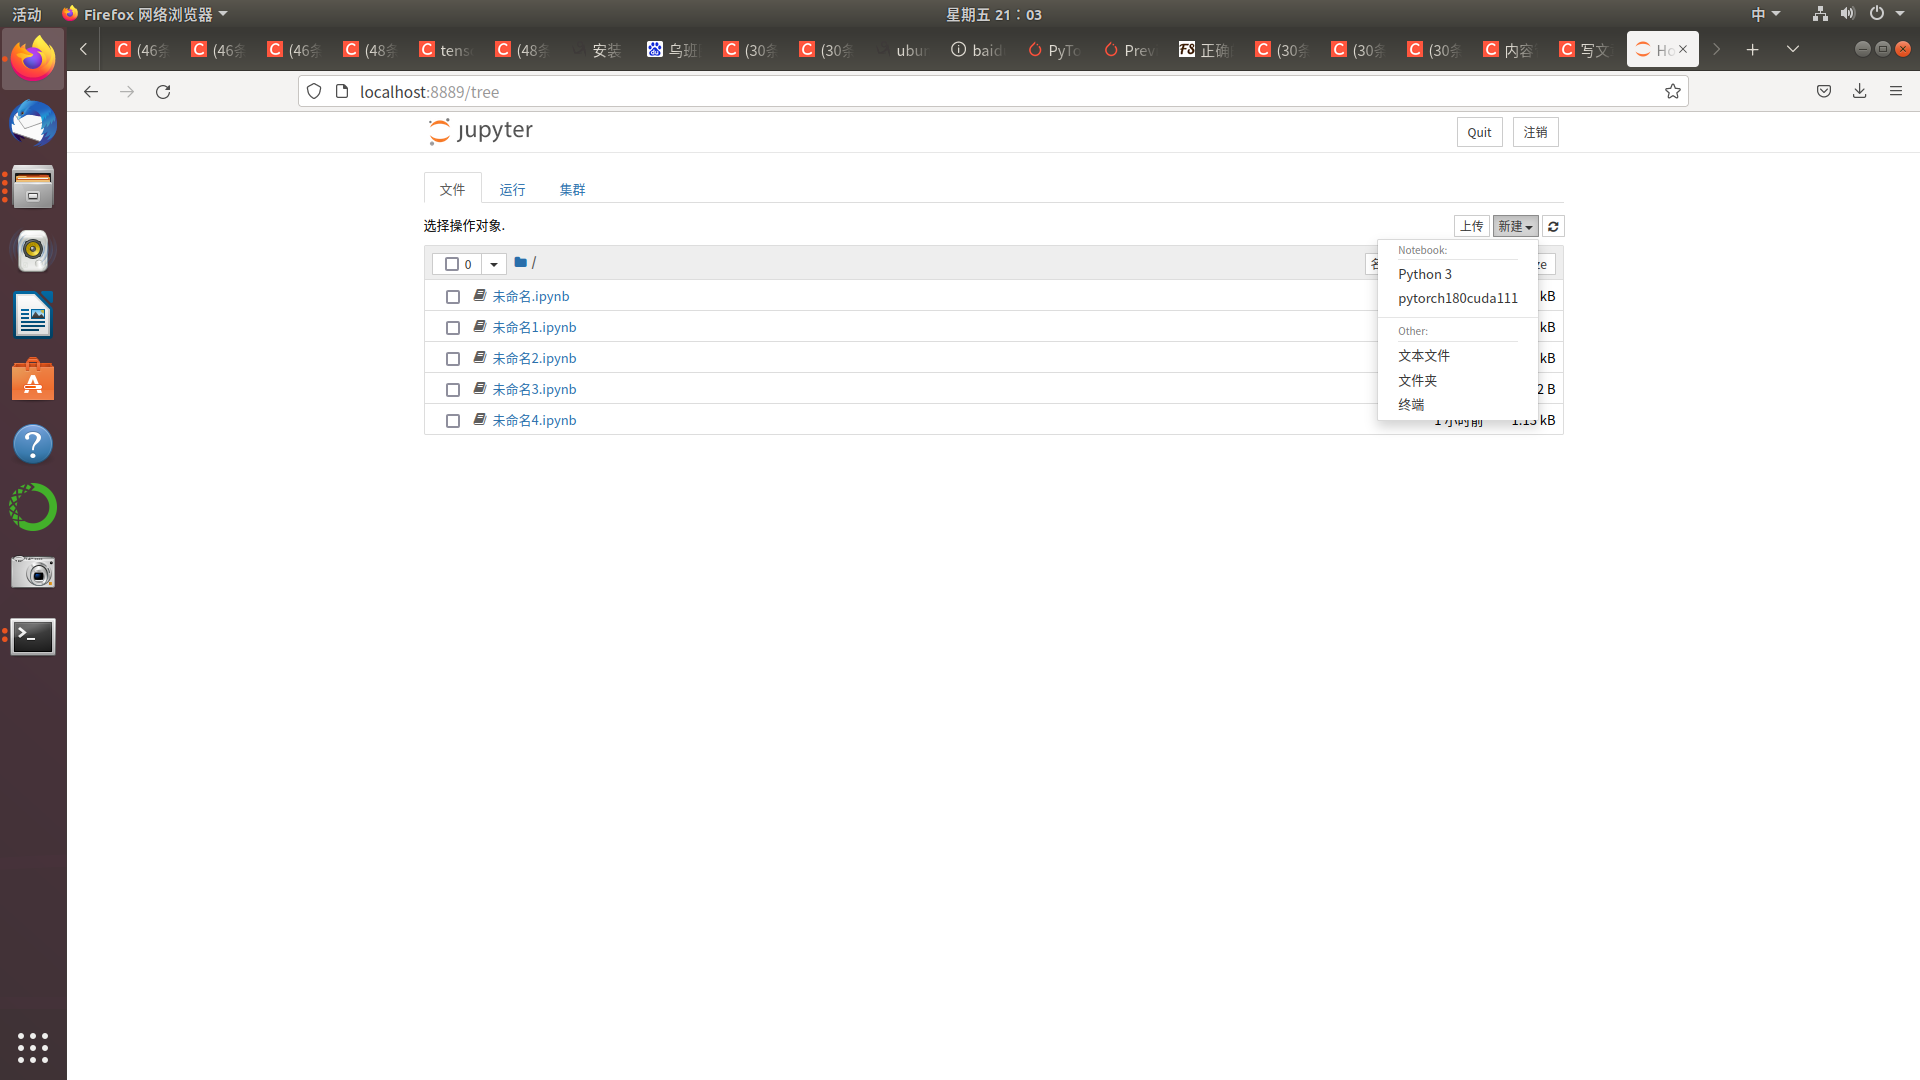The width and height of the screenshot is (1920, 1080).
Task: Open Ubuntu Software in the dock
Action: pyautogui.click(x=33, y=380)
